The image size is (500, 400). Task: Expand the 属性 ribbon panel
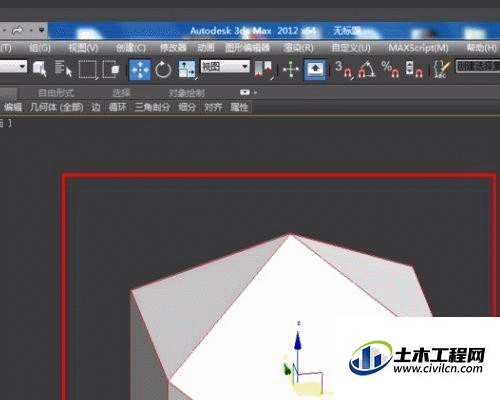pos(239,107)
